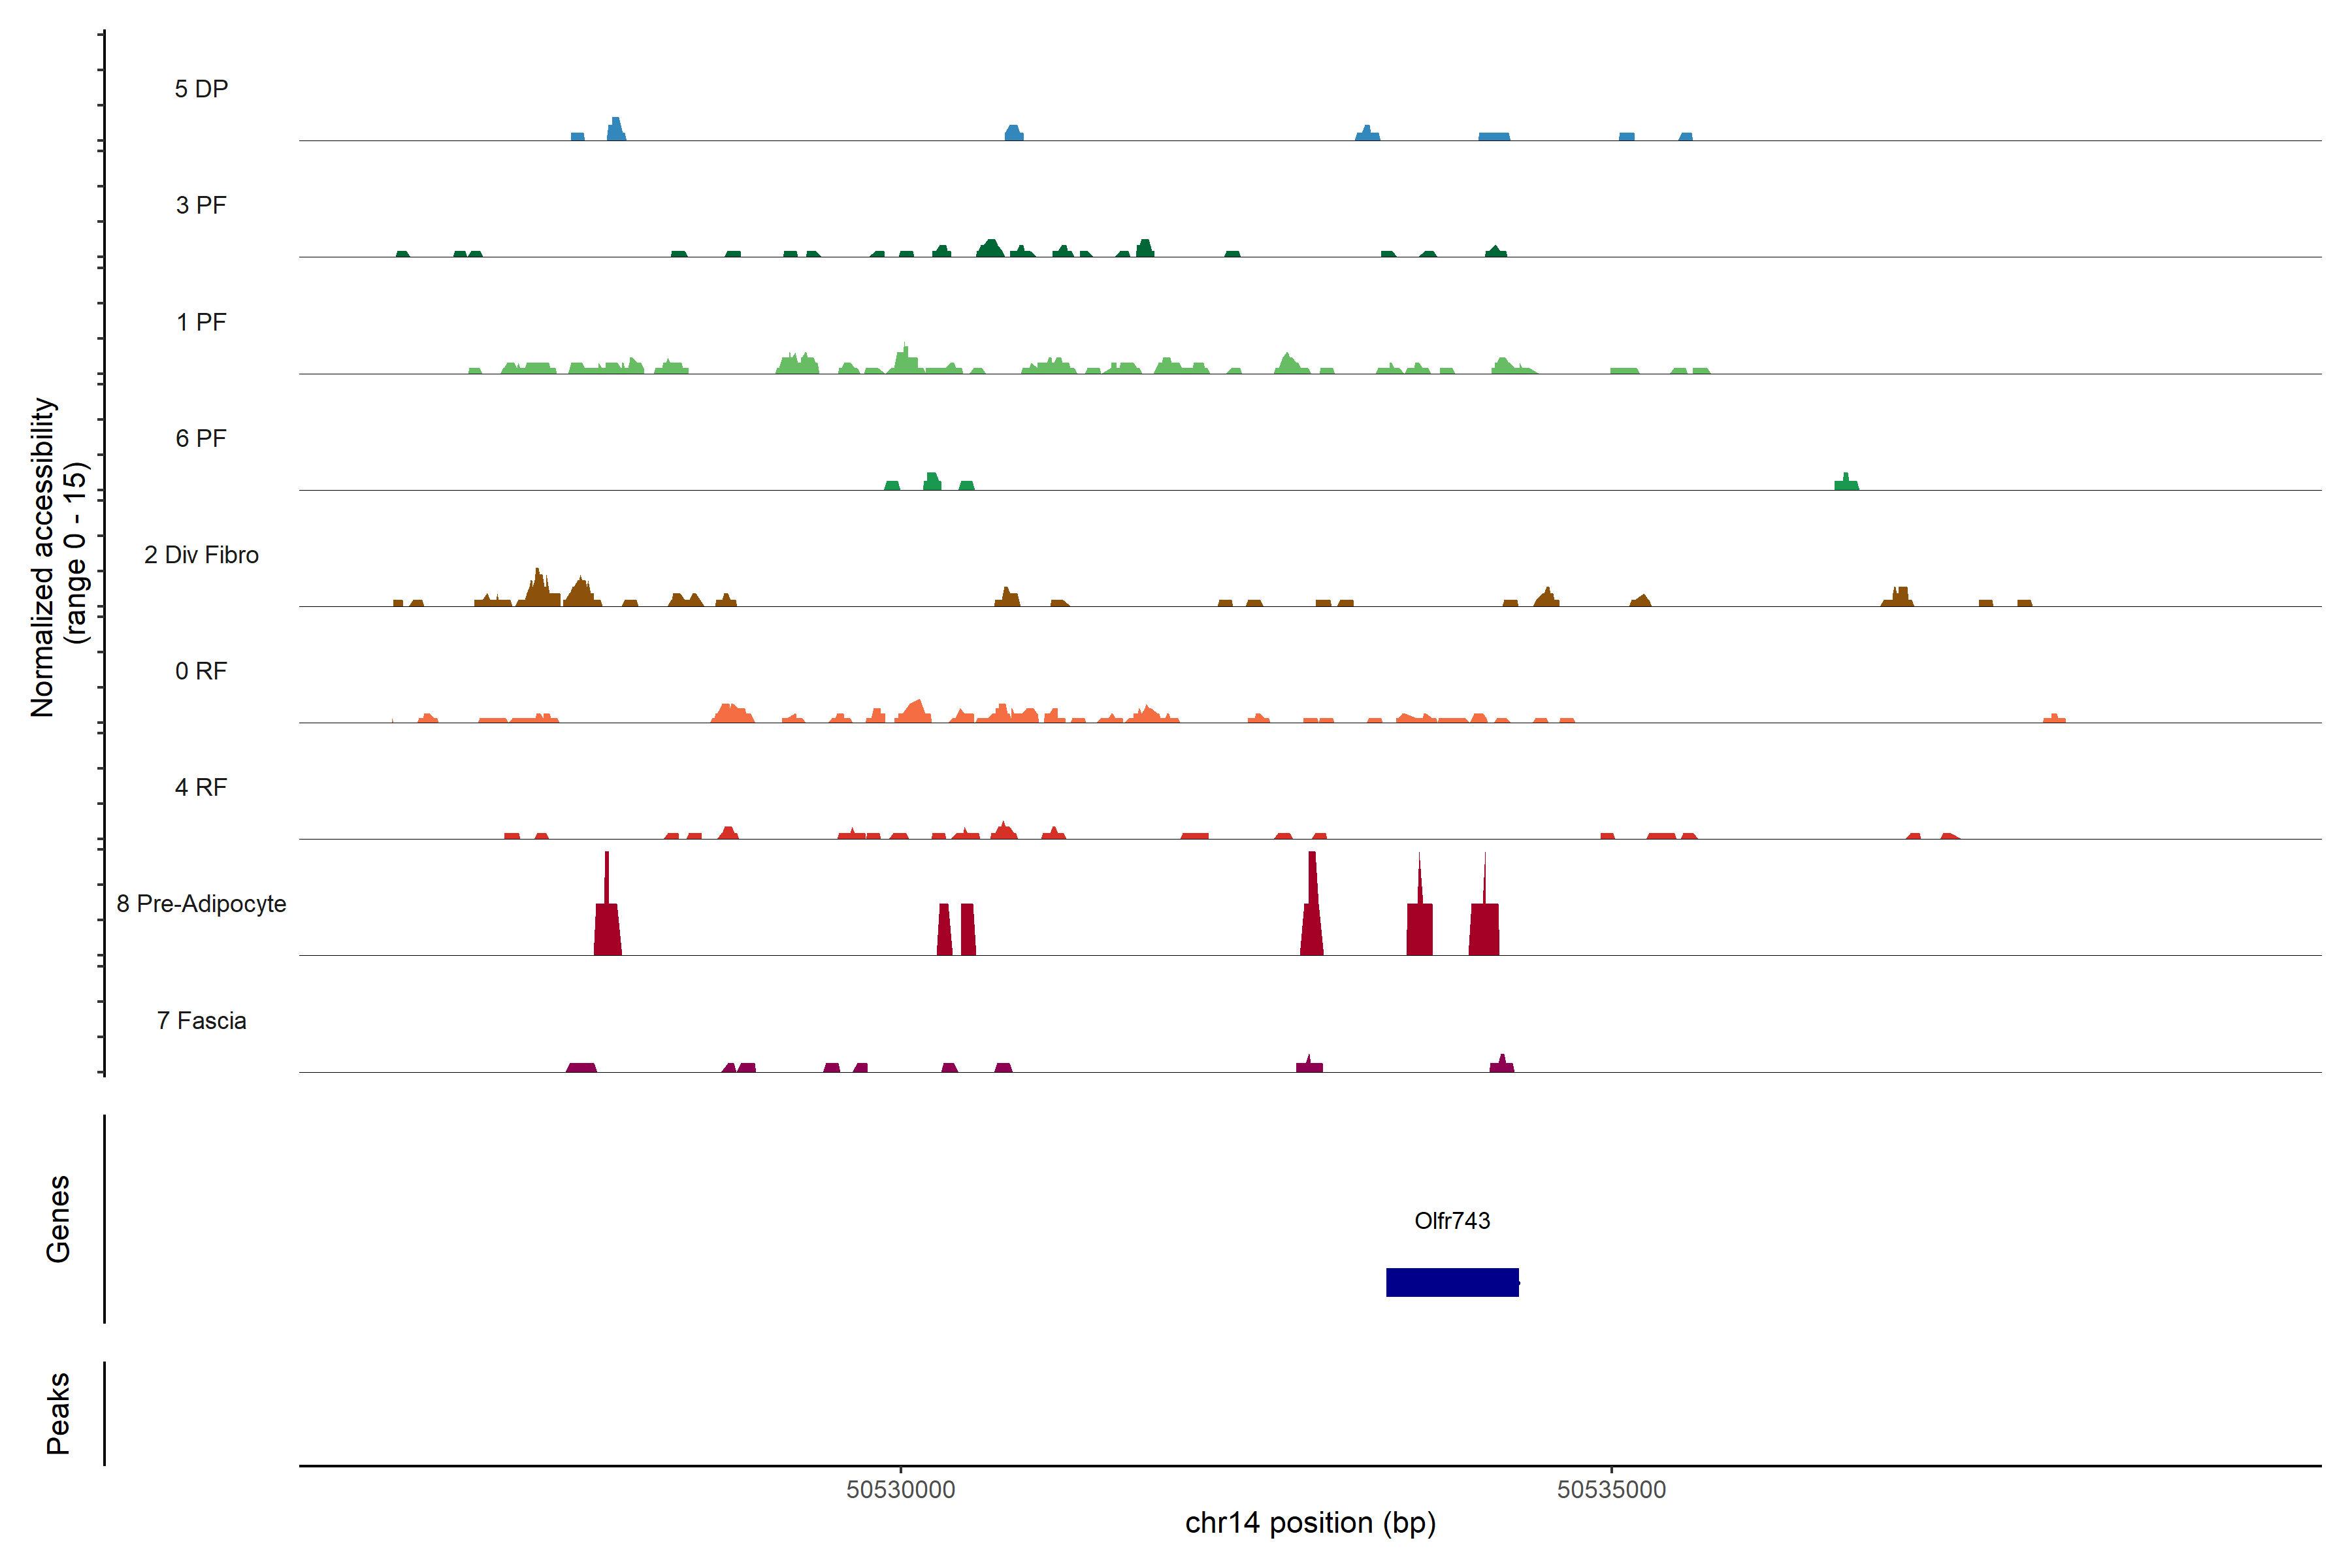
Task: Click the 0 RF track label
Action: (x=201, y=671)
